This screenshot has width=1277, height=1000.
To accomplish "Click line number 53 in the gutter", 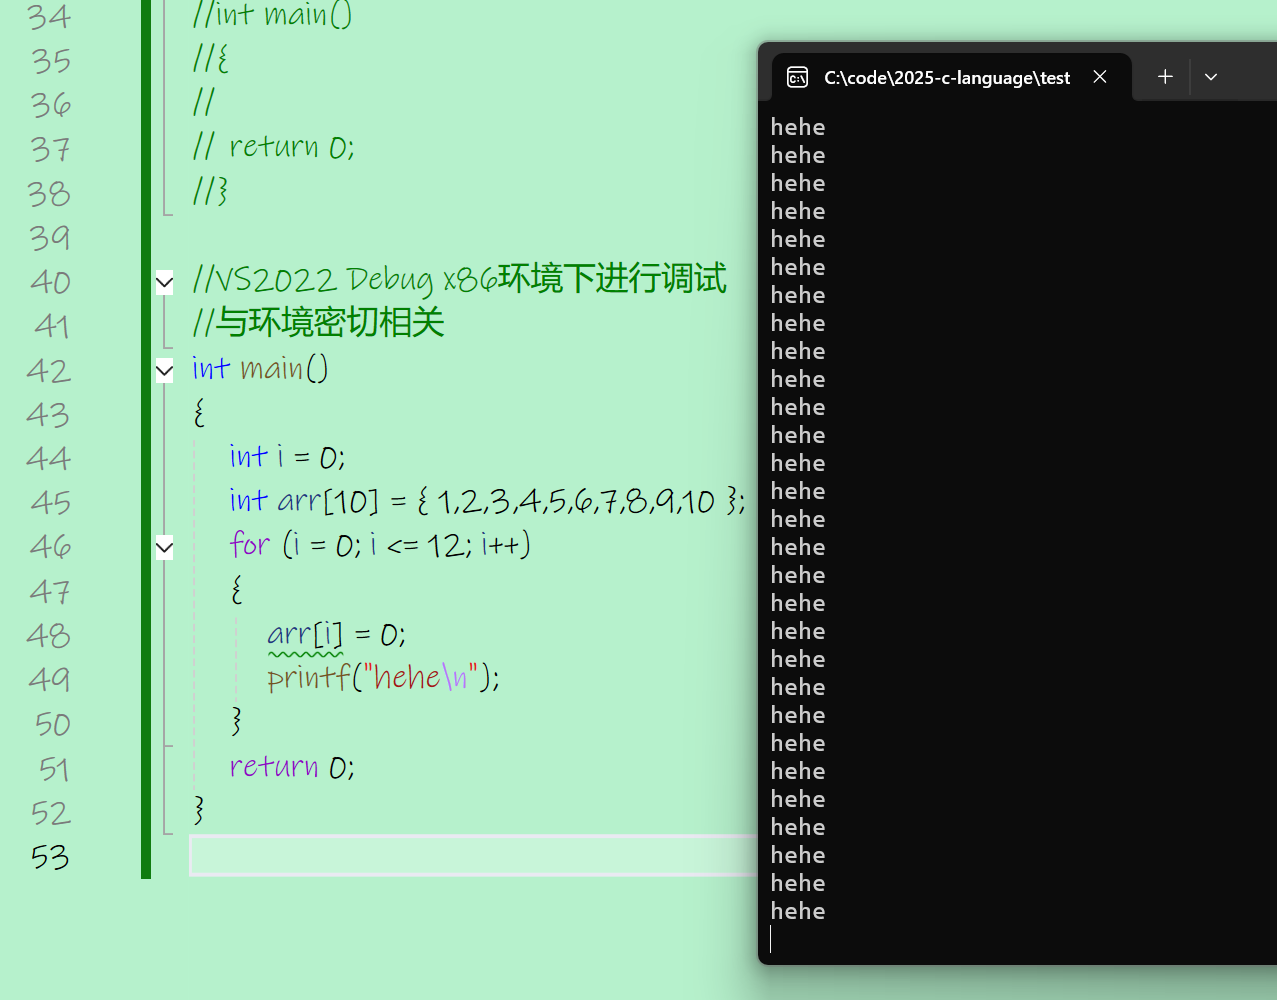I will (50, 857).
